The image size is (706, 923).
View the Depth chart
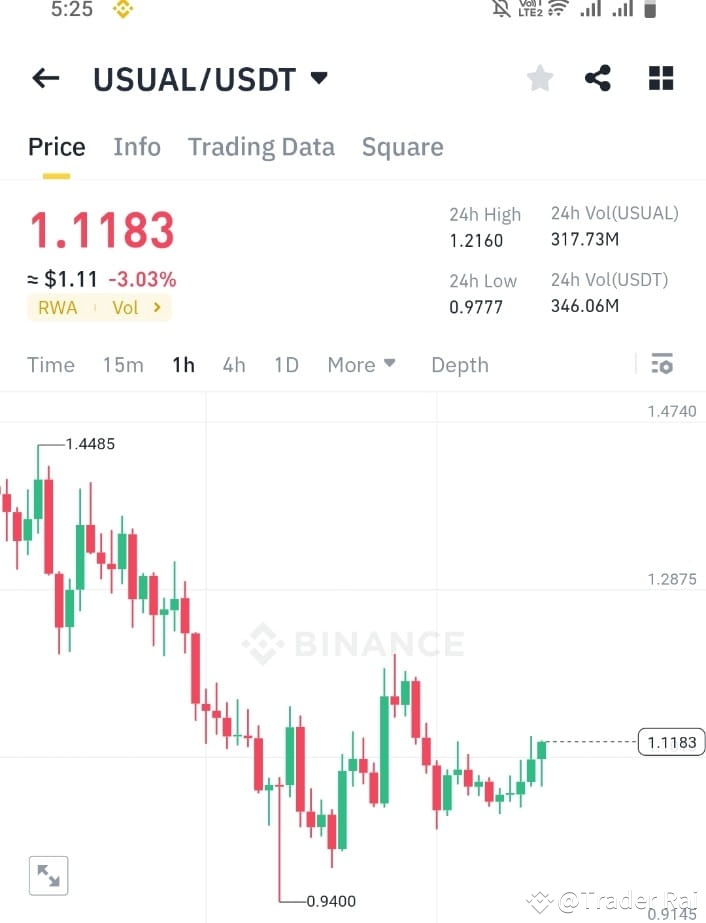(x=459, y=364)
